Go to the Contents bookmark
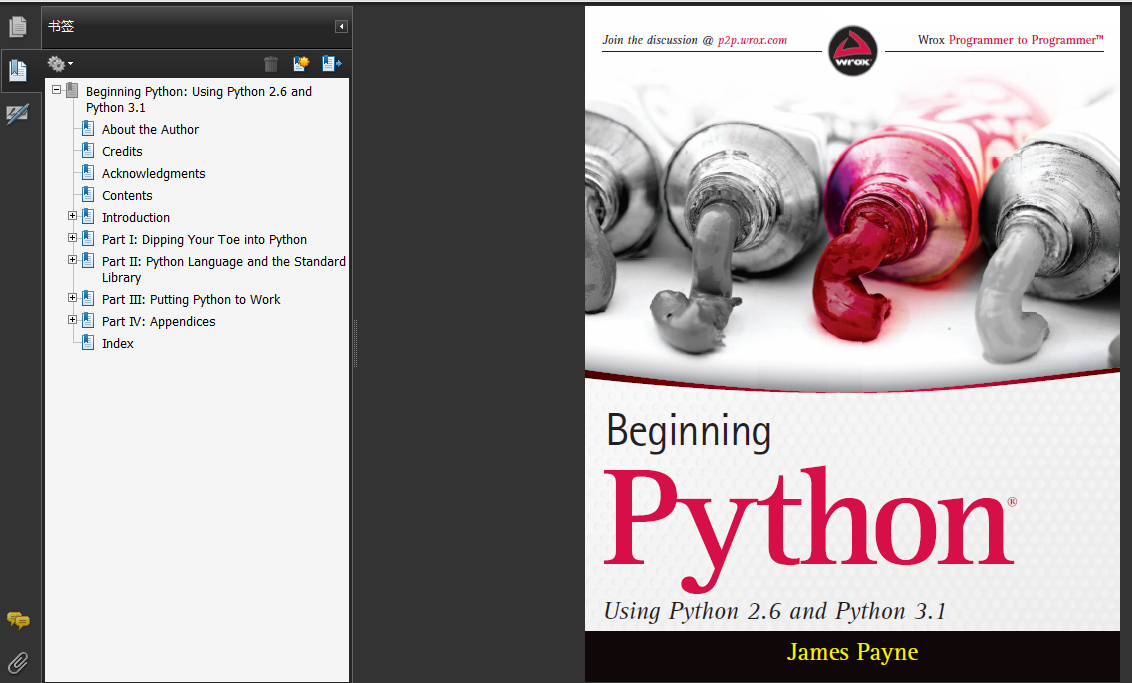The width and height of the screenshot is (1132, 683). 127,196
